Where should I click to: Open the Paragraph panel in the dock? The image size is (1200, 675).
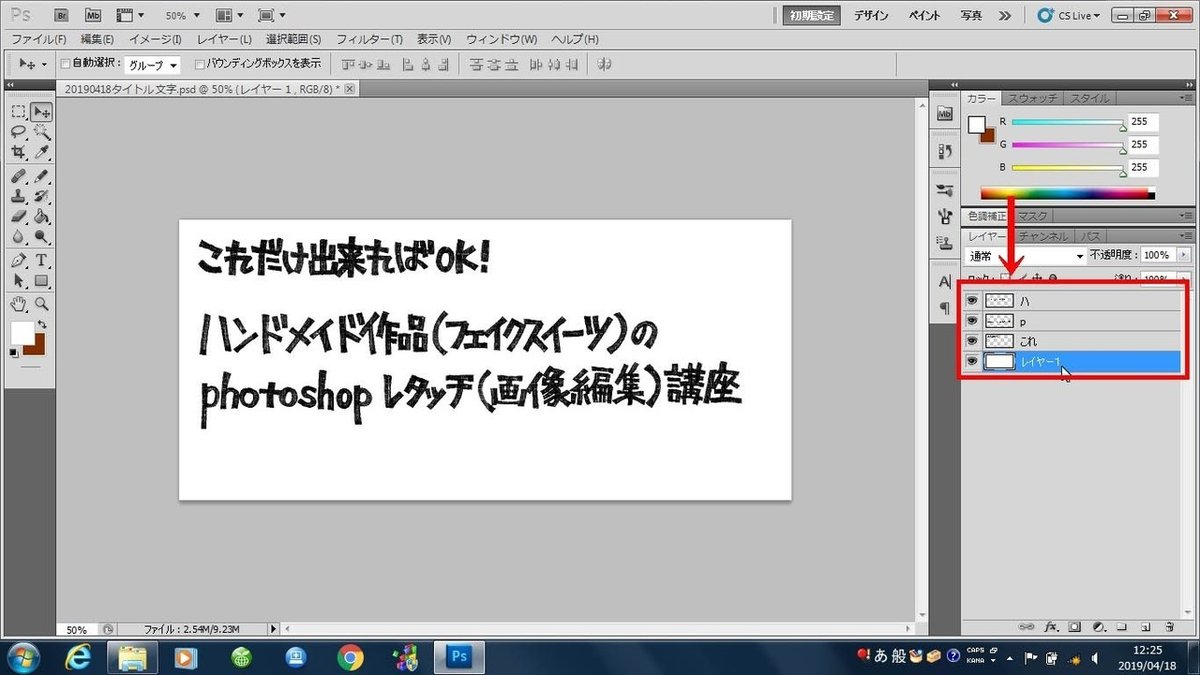[944, 308]
